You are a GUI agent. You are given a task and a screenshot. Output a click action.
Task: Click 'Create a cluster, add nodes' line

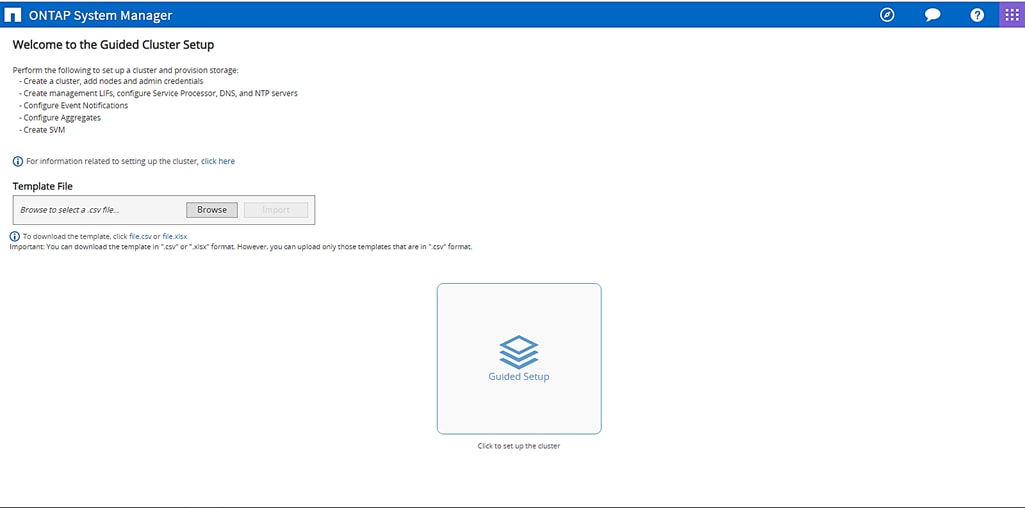(x=111, y=81)
